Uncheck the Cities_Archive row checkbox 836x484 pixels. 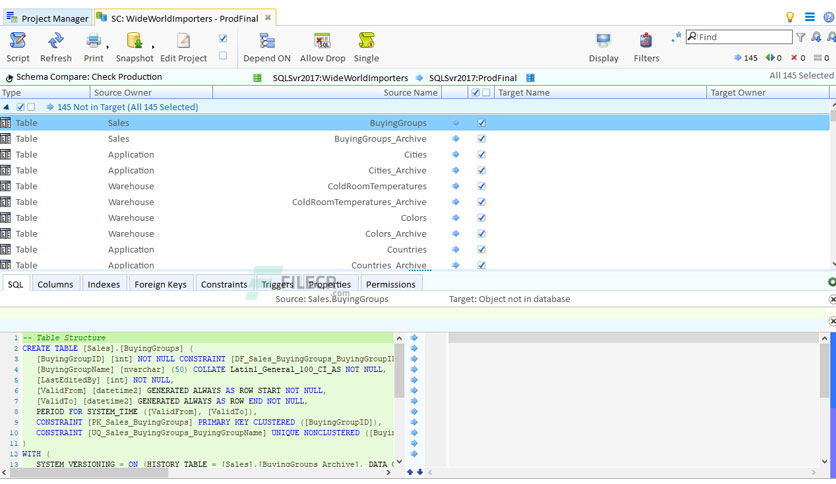(481, 171)
